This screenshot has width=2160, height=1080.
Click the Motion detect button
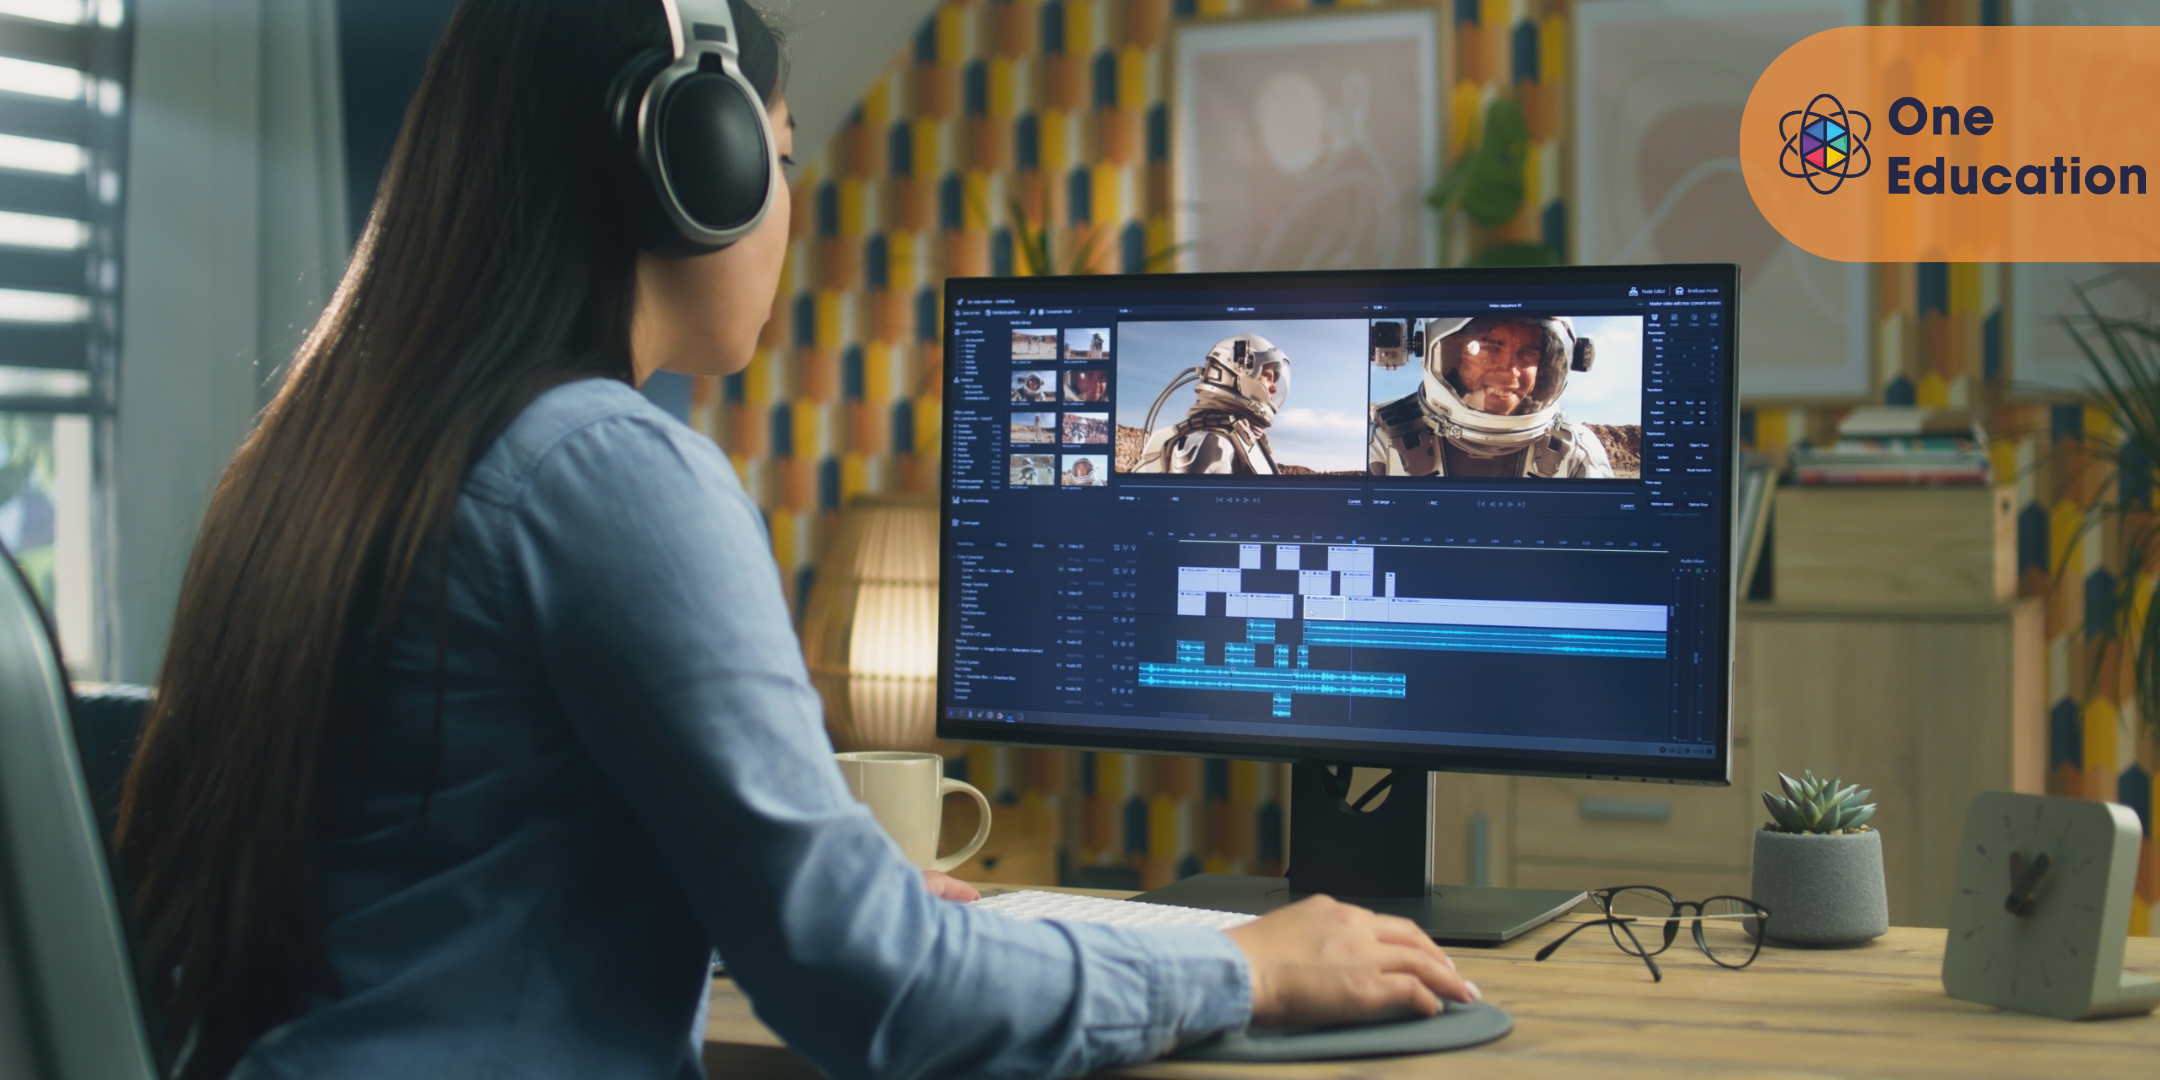1662,504
